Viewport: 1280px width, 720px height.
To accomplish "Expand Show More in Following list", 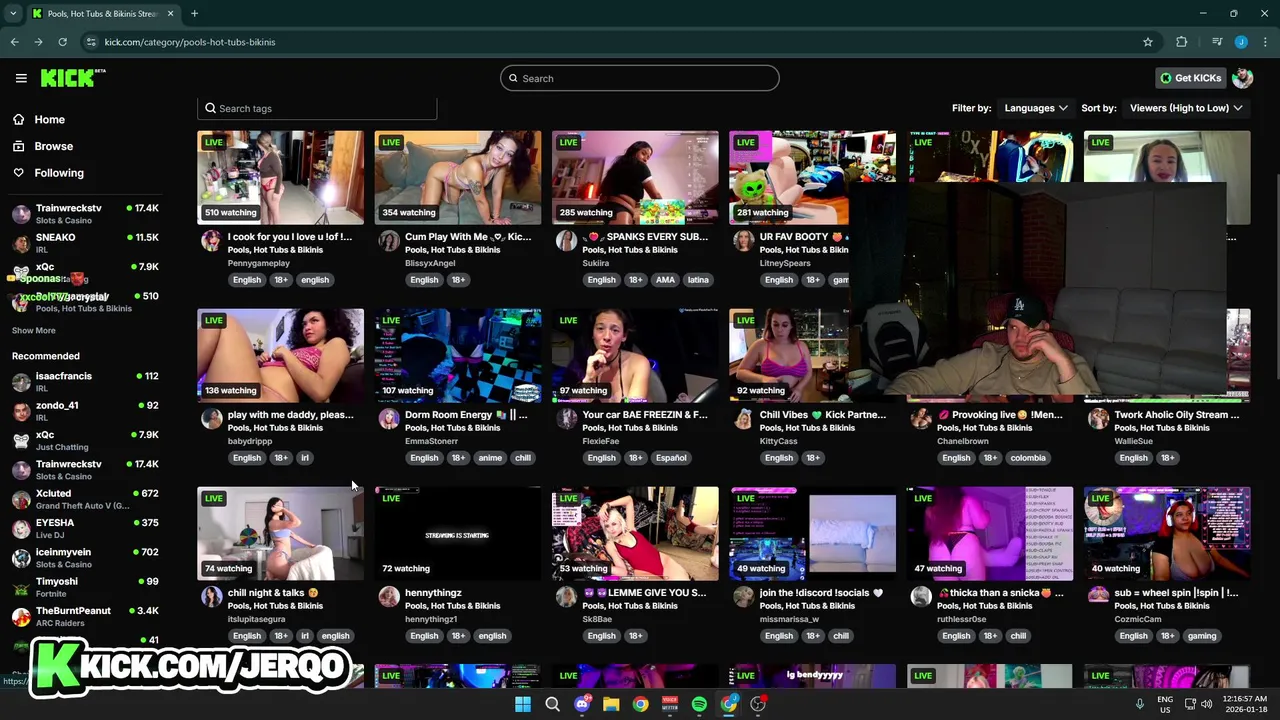I will click(x=34, y=331).
